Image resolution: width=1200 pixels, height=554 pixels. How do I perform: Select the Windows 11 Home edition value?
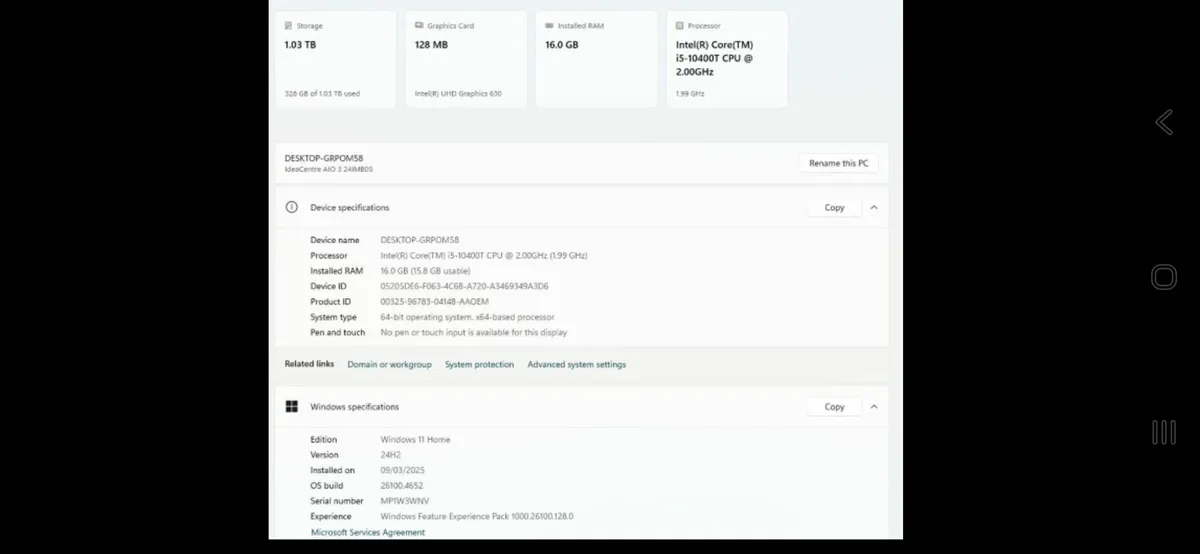pos(416,440)
